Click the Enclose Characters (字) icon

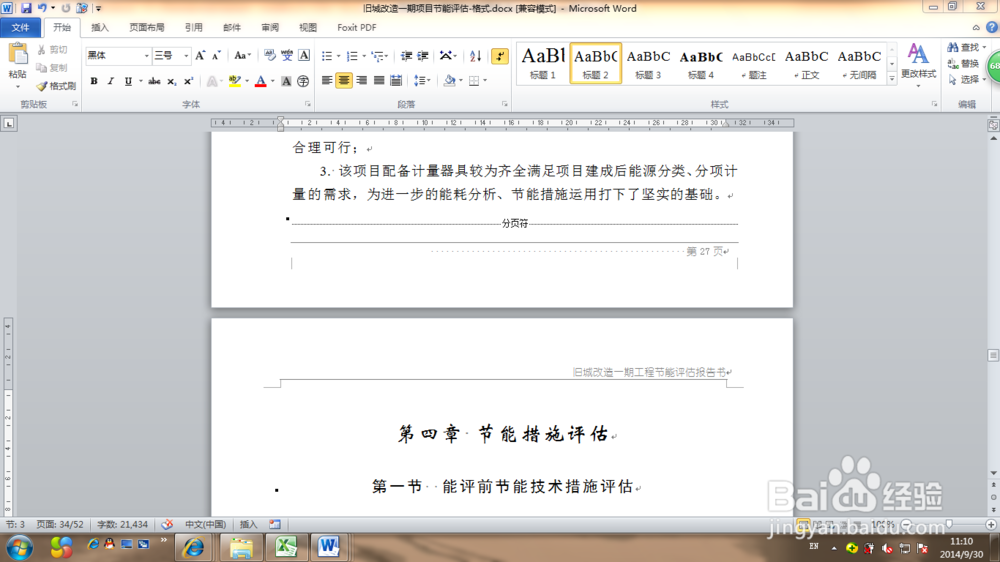(x=303, y=81)
